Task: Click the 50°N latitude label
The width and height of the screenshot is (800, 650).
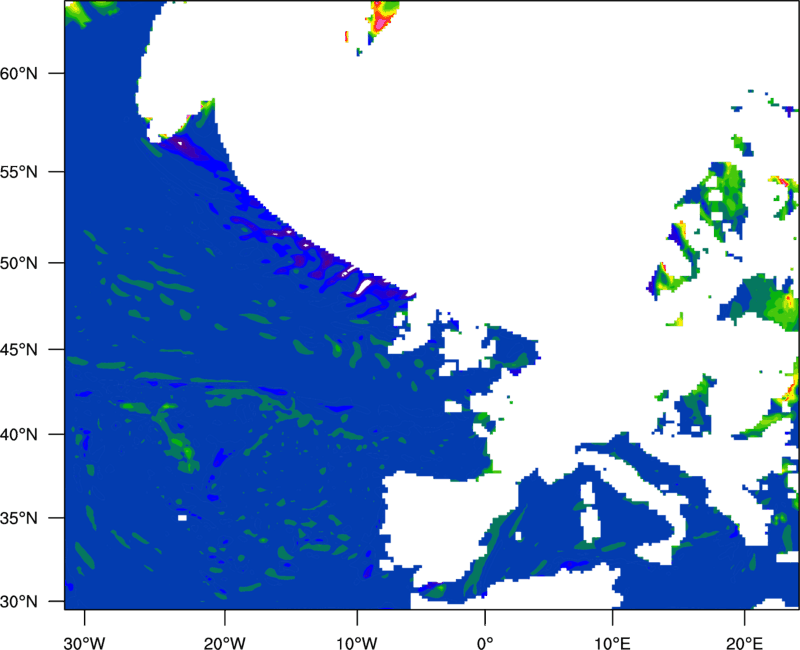Action: (19, 263)
